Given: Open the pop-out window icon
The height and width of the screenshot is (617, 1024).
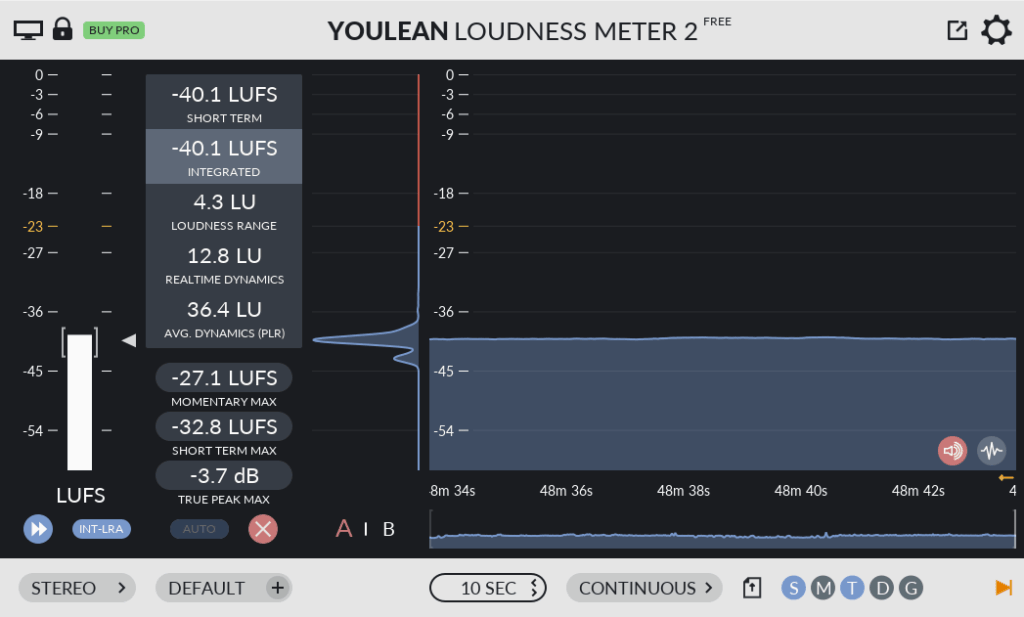Looking at the screenshot, I should coord(957,30).
